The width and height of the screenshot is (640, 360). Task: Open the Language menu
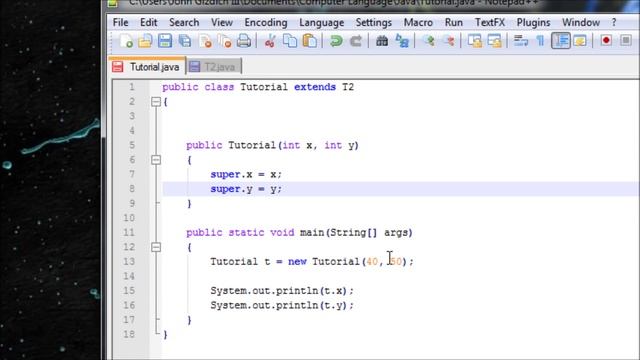[322, 22]
